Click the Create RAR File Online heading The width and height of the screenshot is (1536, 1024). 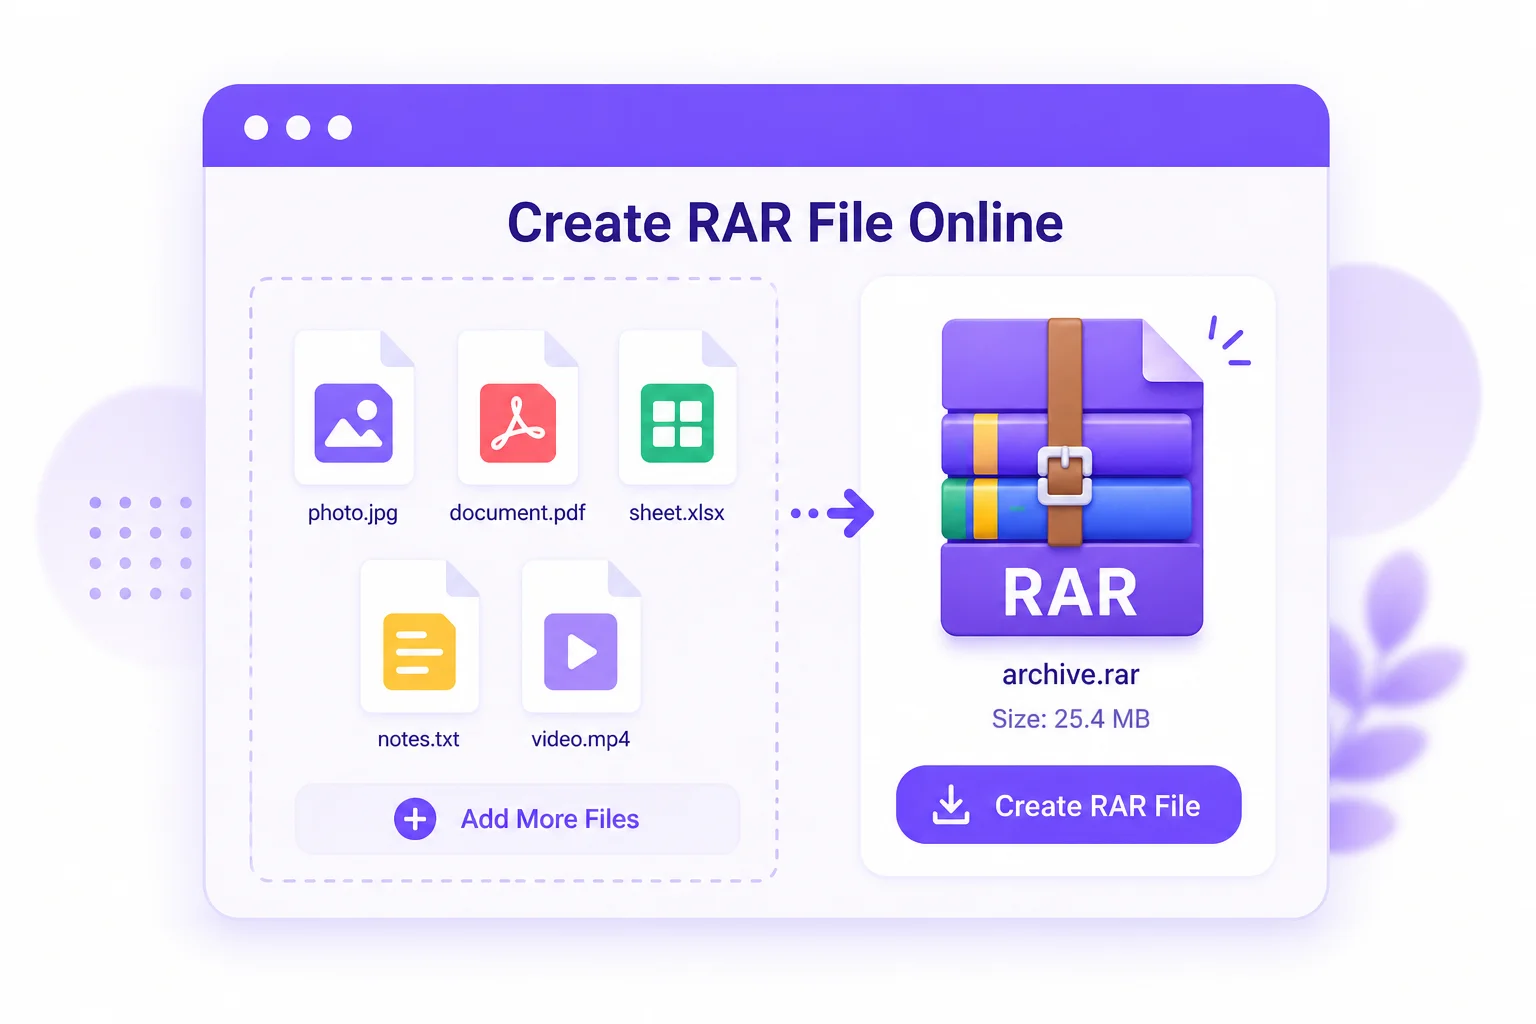(785, 223)
